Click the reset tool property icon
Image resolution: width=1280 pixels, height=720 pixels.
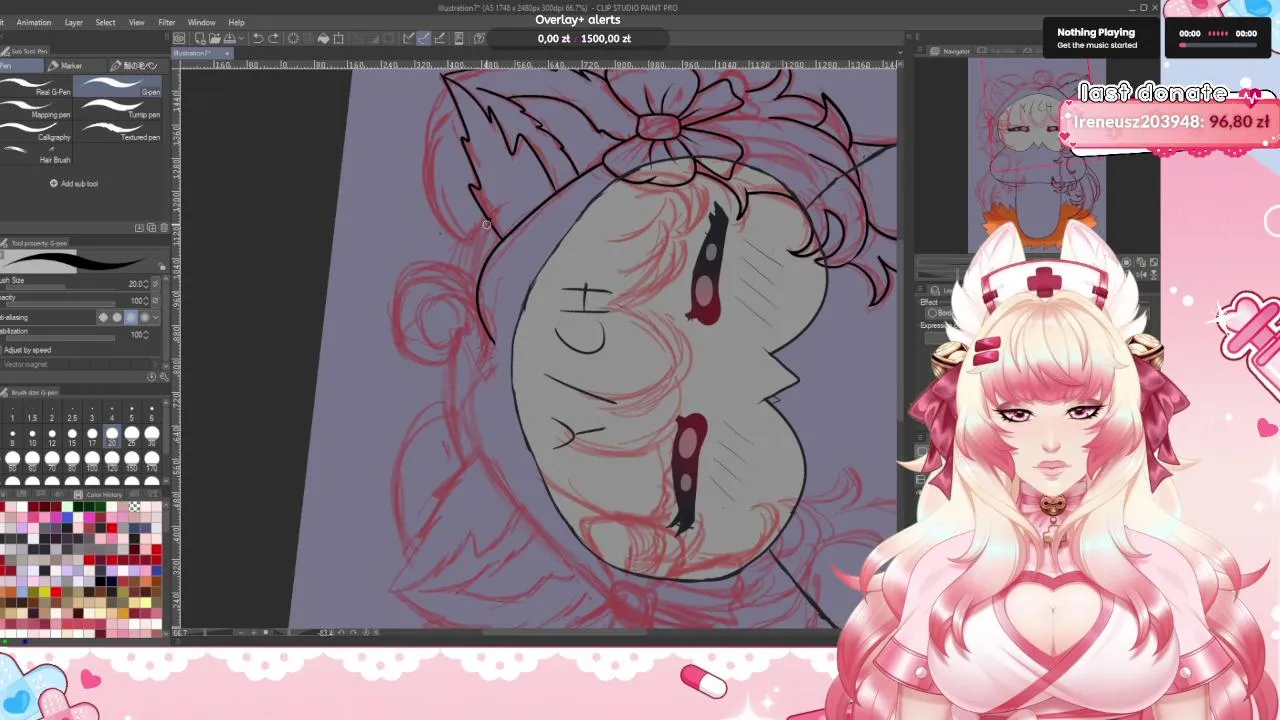151,376
